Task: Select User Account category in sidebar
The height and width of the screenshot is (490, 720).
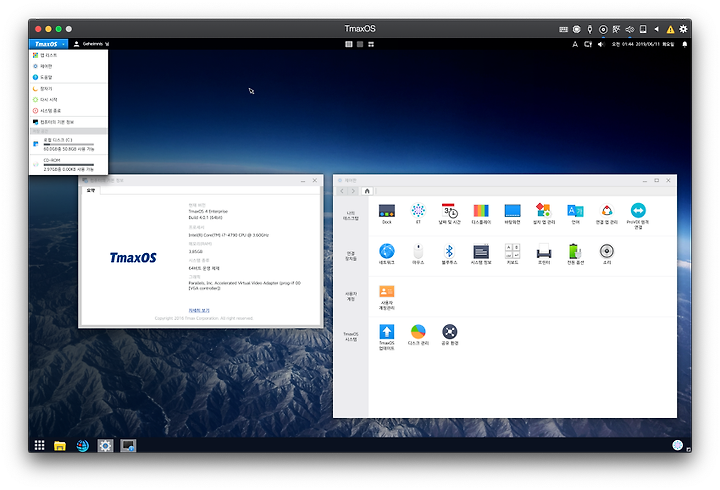Action: pyautogui.click(x=351, y=296)
